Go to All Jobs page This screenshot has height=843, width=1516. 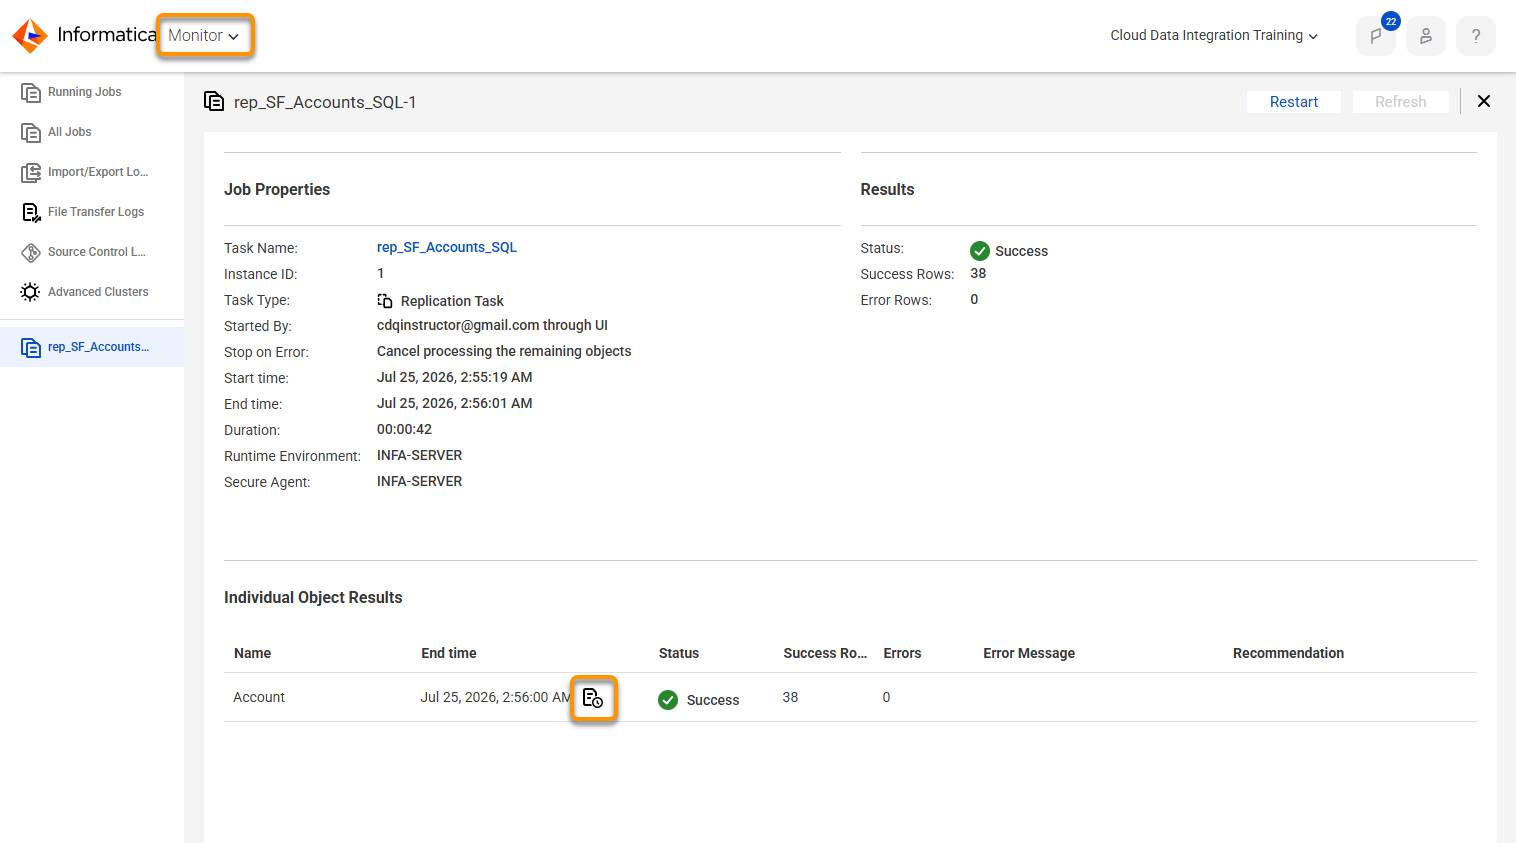click(x=70, y=132)
